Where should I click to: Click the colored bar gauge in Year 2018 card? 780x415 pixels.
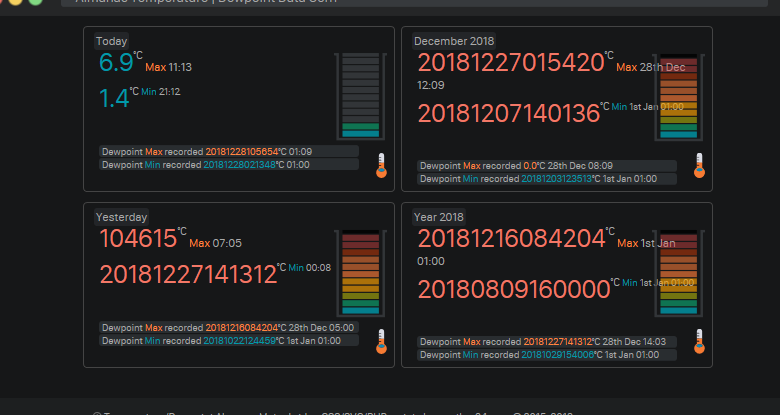coord(679,273)
